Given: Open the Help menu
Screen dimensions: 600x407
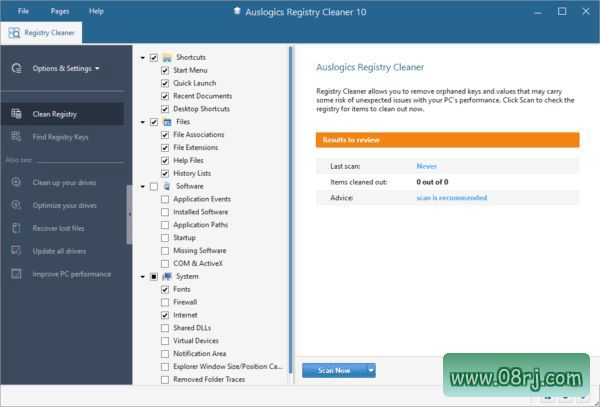Looking at the screenshot, I should 96,11.
